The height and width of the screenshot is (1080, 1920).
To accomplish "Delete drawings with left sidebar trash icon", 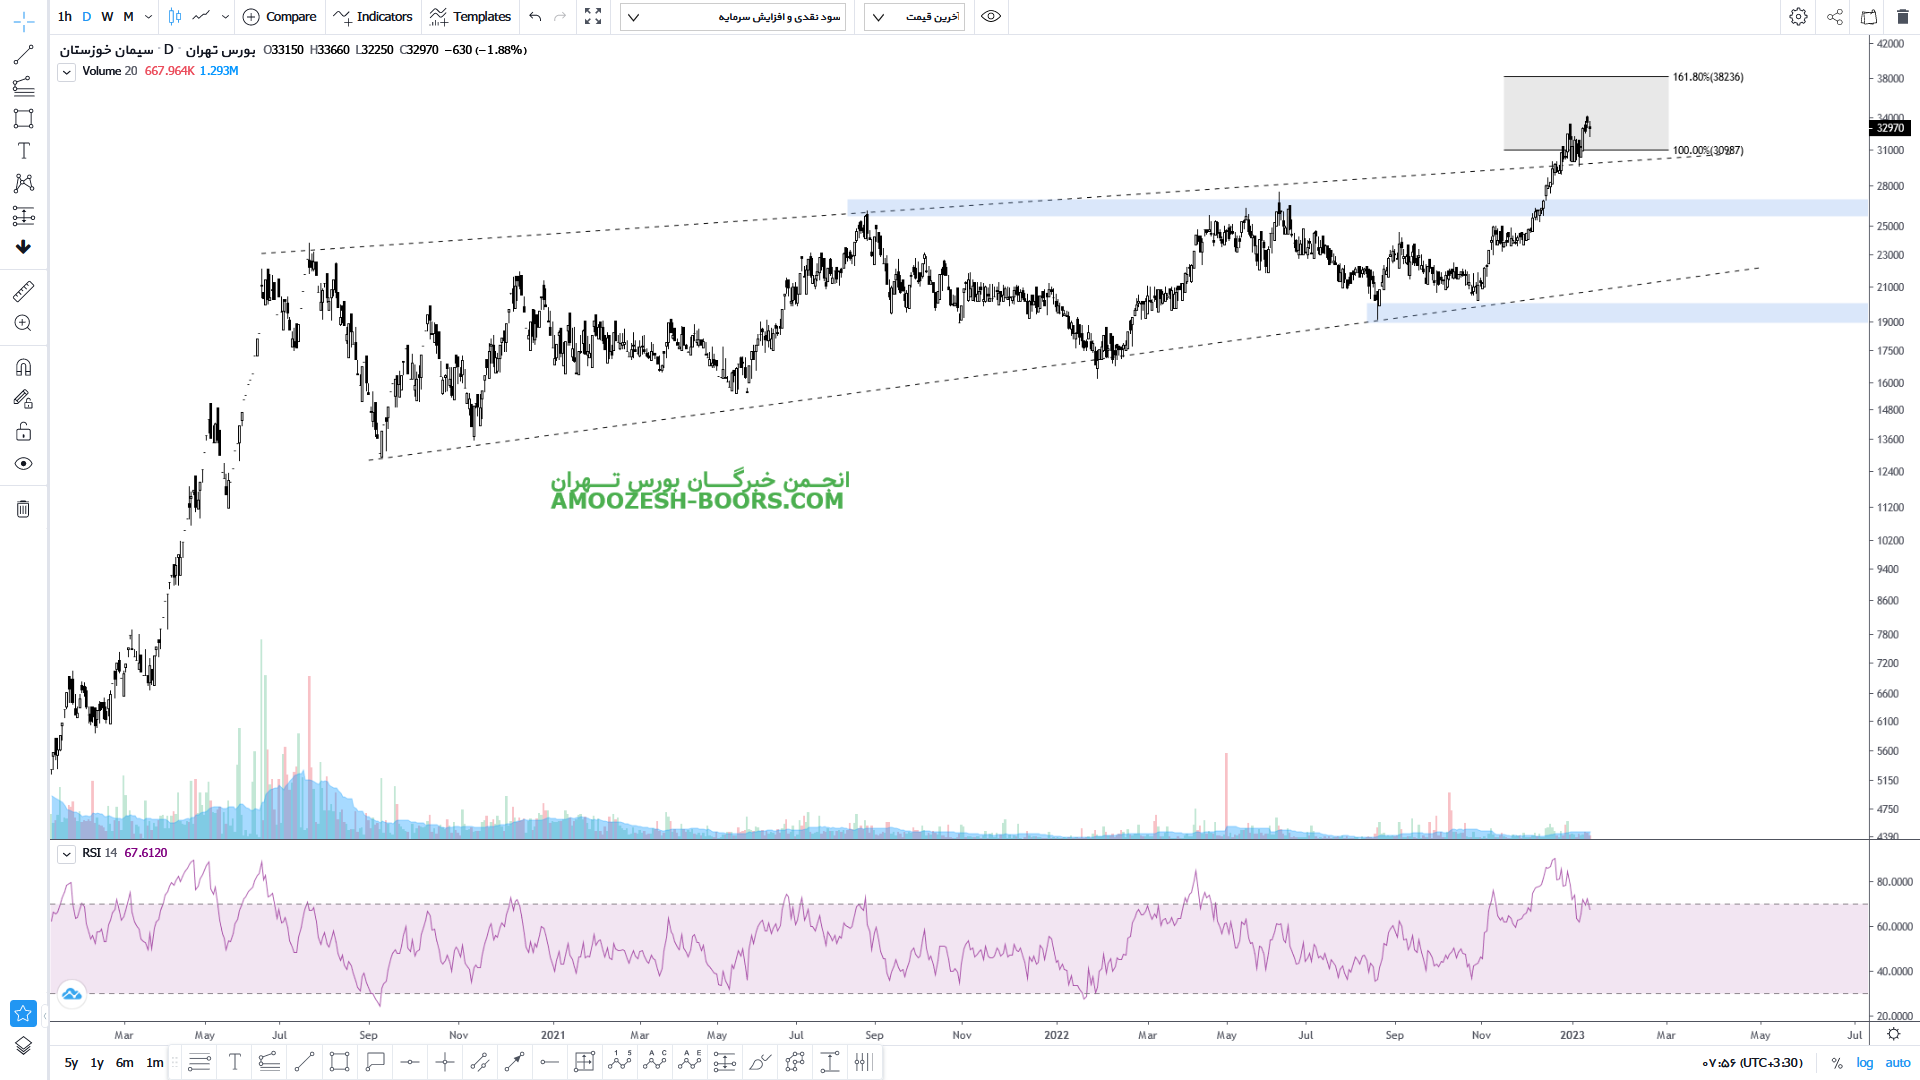I will pyautogui.click(x=23, y=509).
